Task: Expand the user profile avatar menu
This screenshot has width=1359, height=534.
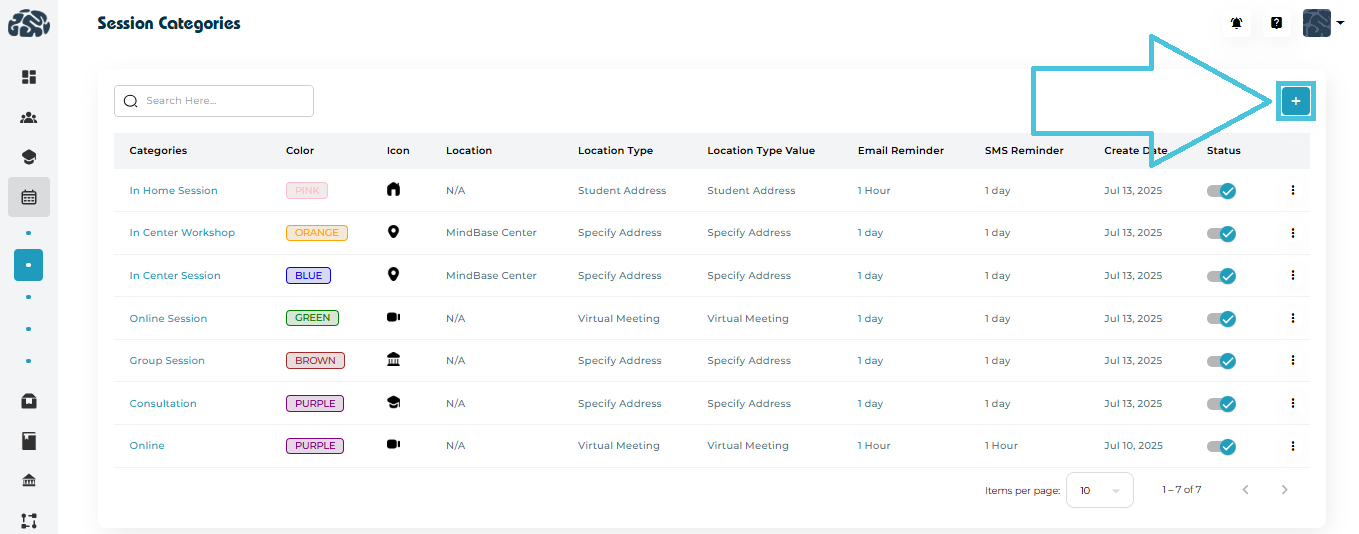Action: coord(1322,23)
